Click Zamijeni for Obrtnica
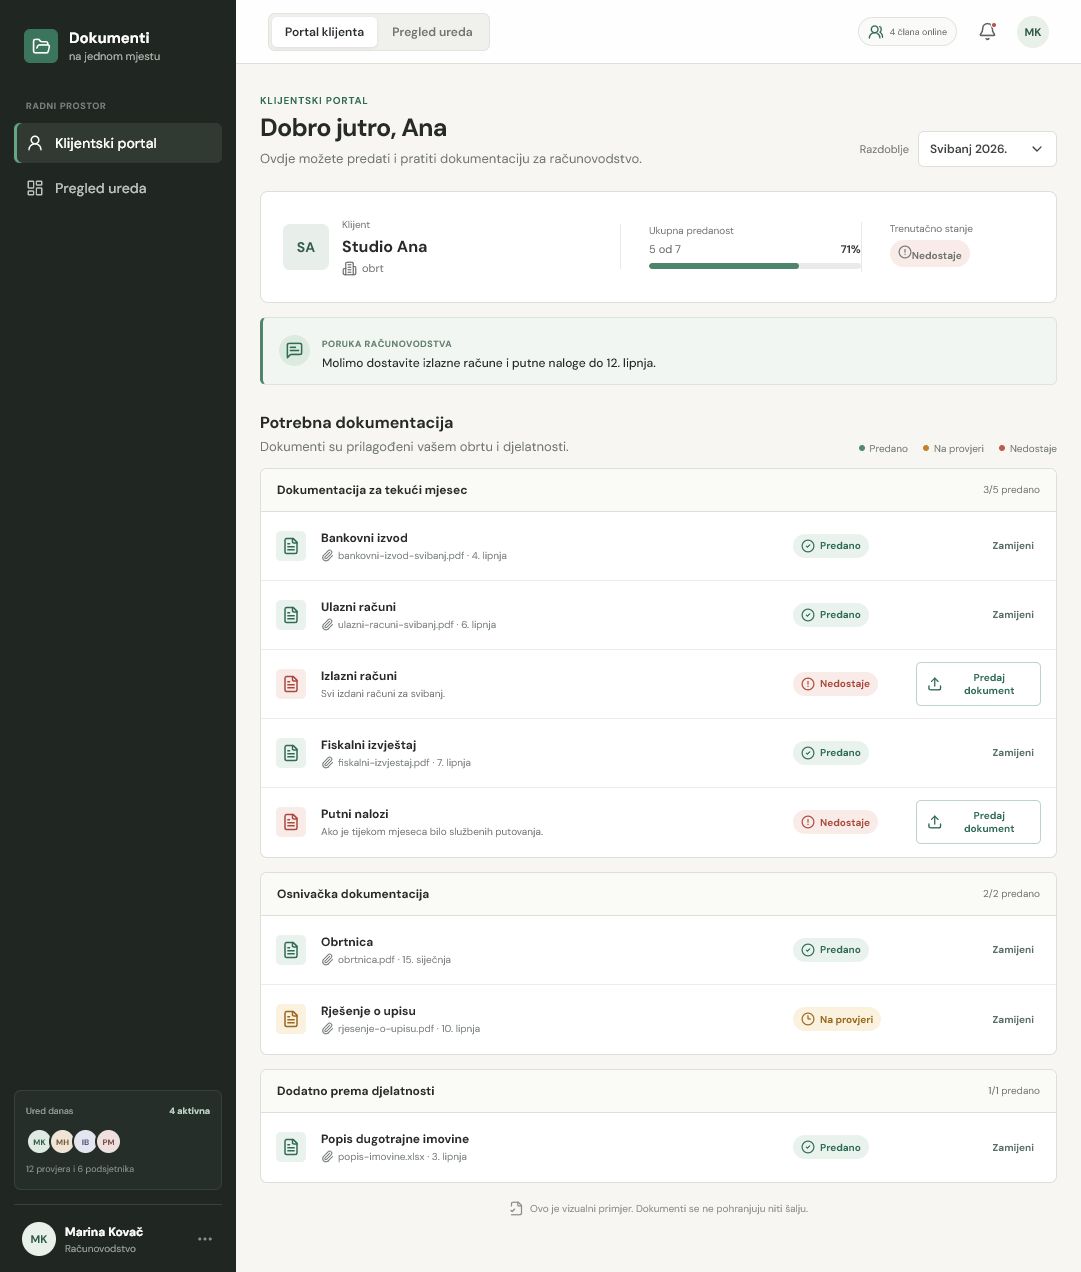This screenshot has width=1081, height=1272. 1013,950
